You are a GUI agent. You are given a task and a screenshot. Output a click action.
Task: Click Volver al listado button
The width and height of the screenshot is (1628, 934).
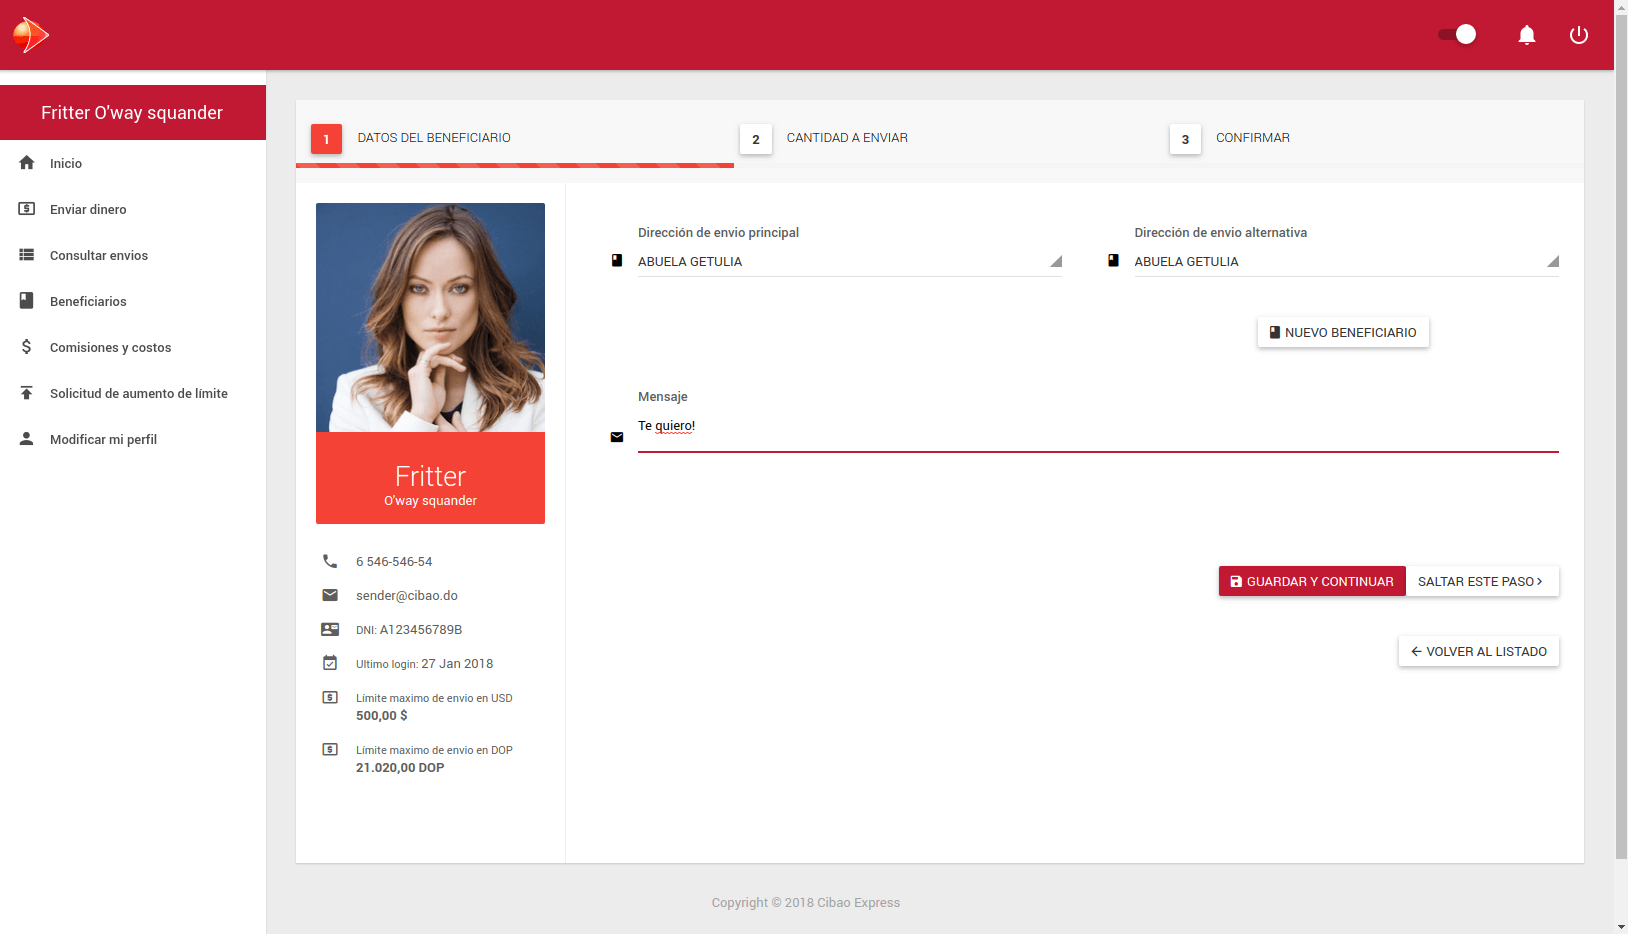click(x=1478, y=651)
